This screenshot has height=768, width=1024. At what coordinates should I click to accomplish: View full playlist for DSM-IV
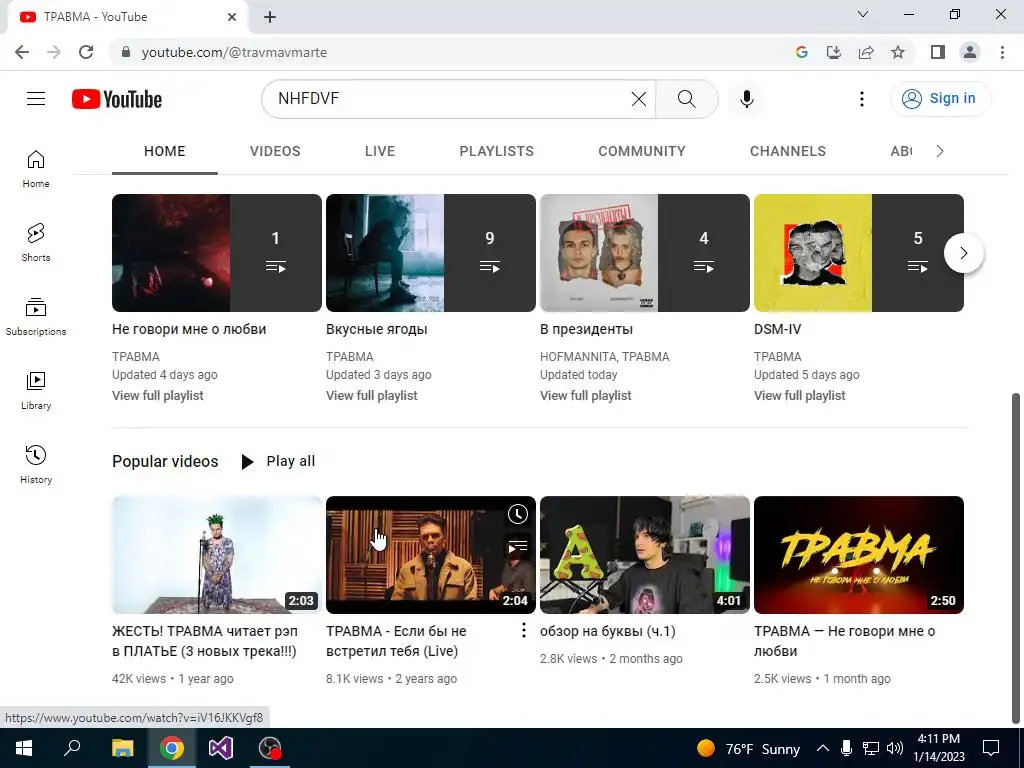tap(800, 396)
